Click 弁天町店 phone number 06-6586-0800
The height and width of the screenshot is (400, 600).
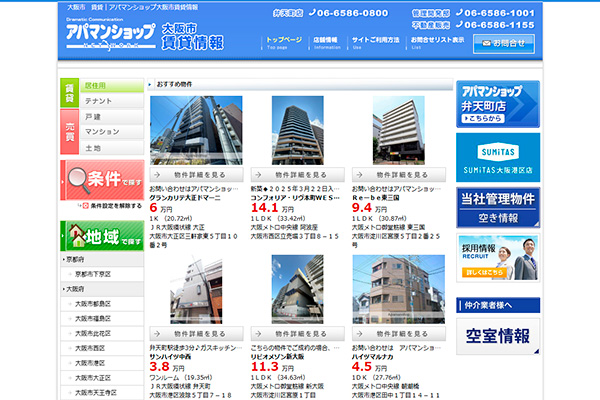click(349, 13)
